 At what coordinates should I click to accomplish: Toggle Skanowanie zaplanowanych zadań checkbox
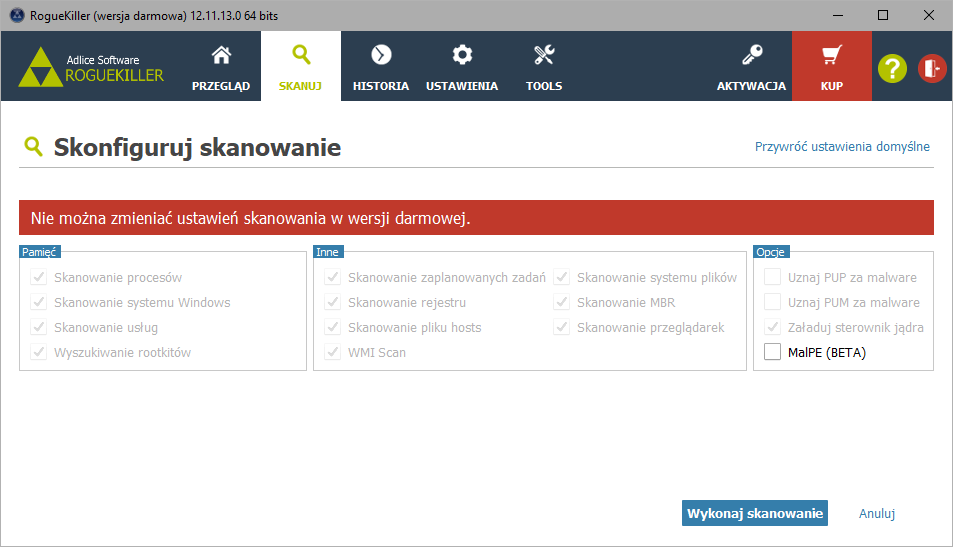click(332, 277)
